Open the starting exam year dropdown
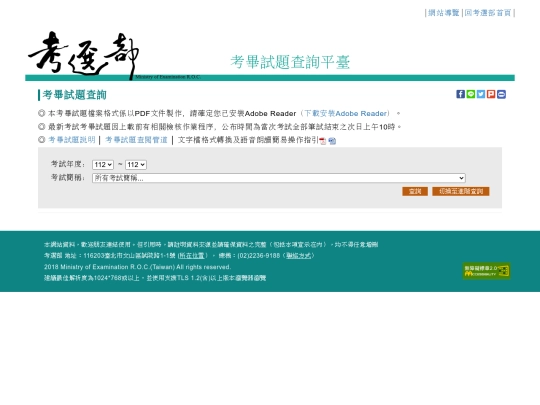The width and height of the screenshot is (540, 405). click(x=103, y=165)
